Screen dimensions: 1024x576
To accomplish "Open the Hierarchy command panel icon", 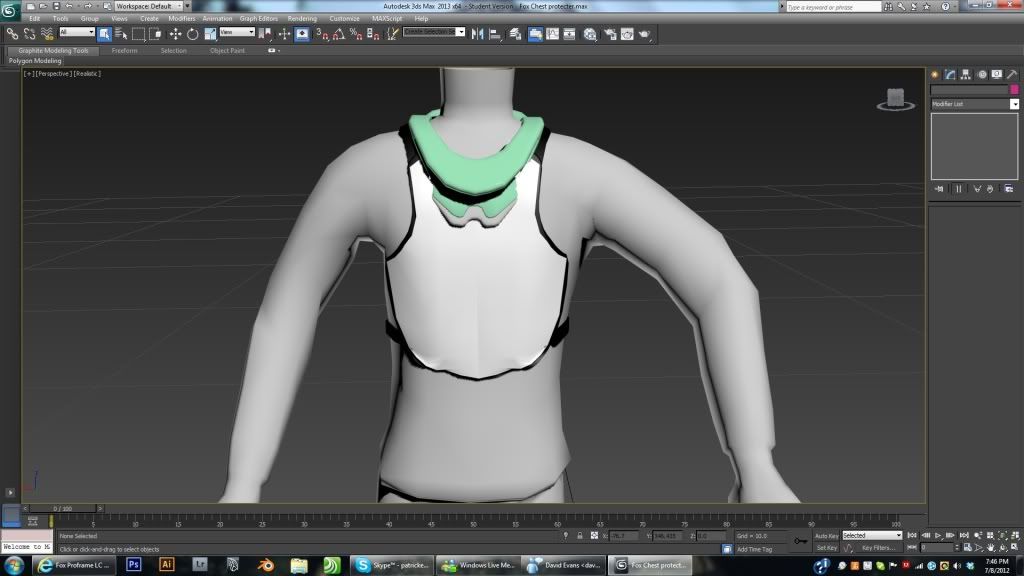I will 966,74.
